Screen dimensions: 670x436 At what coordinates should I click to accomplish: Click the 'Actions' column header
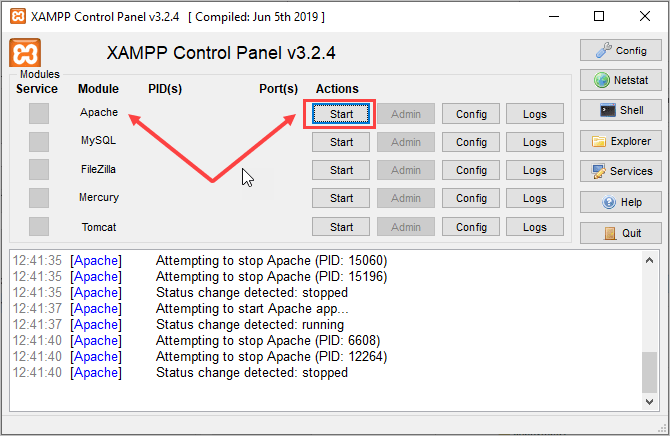click(x=337, y=89)
